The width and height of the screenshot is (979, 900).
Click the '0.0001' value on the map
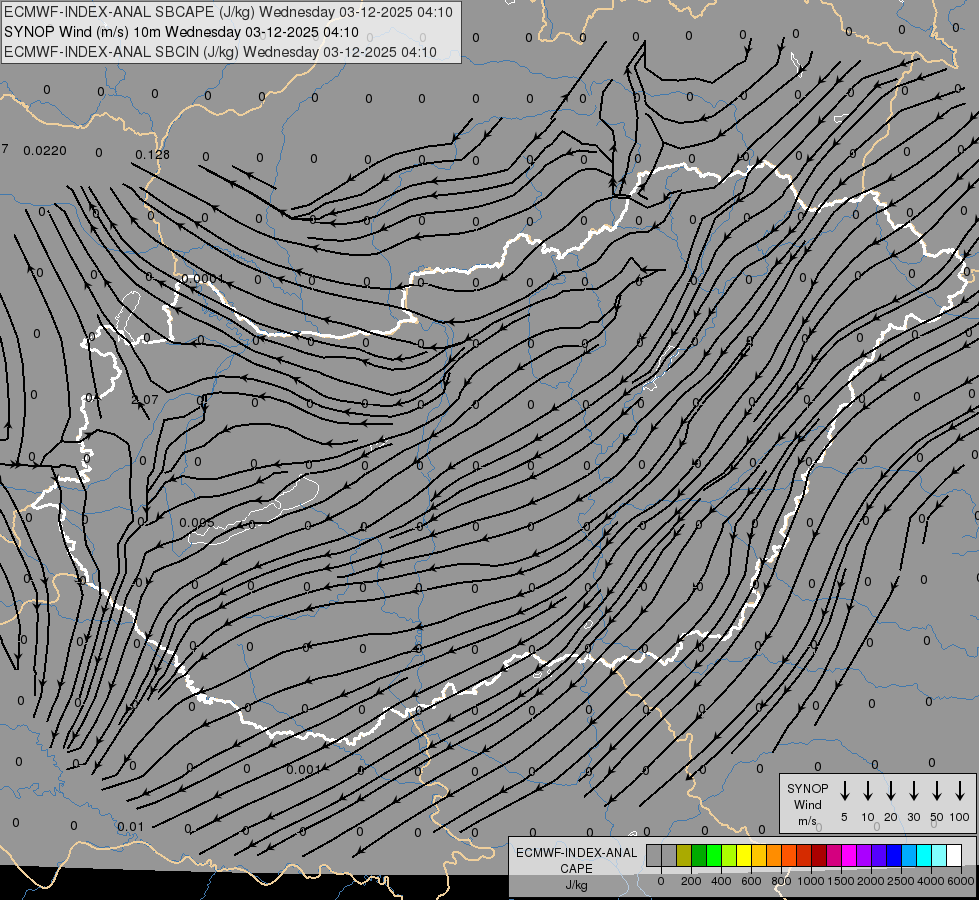pos(202,279)
